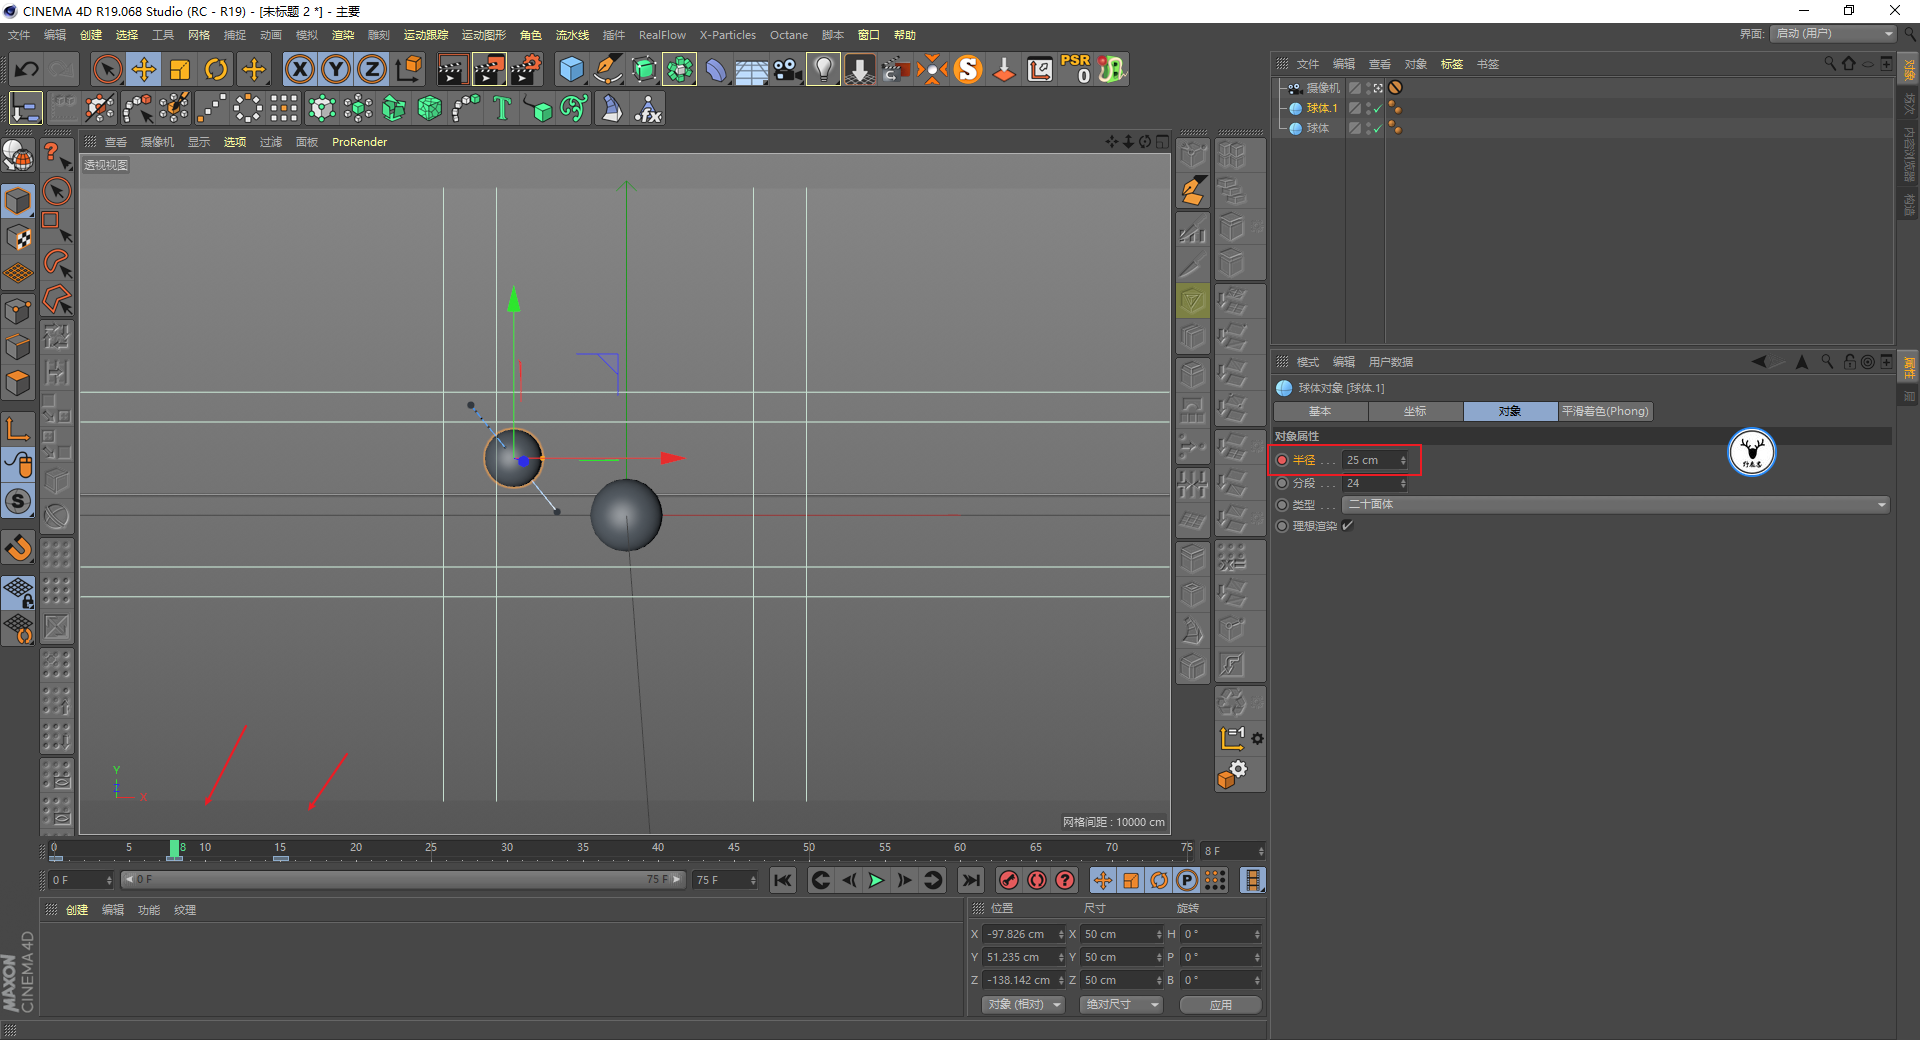The width and height of the screenshot is (1920, 1040).
Task: Add a Cube primitive object
Action: coord(571,69)
